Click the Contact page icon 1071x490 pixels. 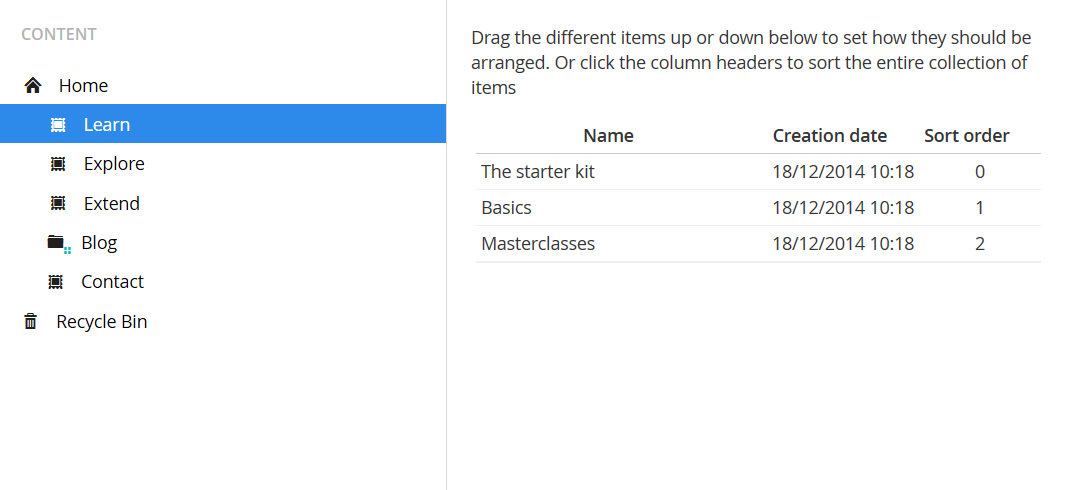pyautogui.click(x=56, y=282)
